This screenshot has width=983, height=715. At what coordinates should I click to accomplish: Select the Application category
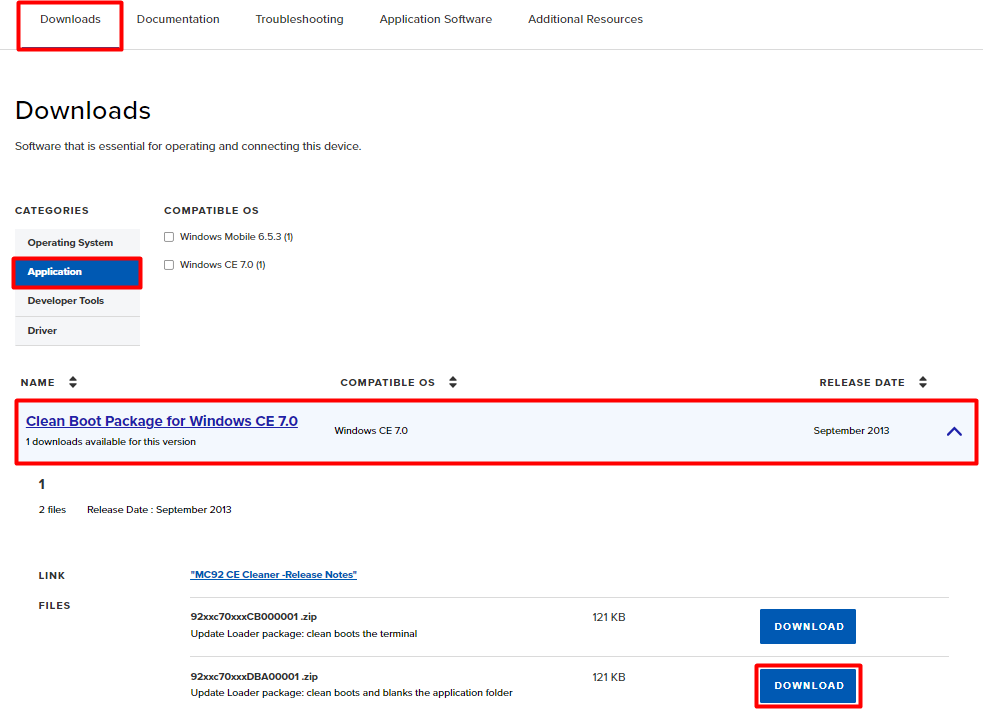click(76, 272)
